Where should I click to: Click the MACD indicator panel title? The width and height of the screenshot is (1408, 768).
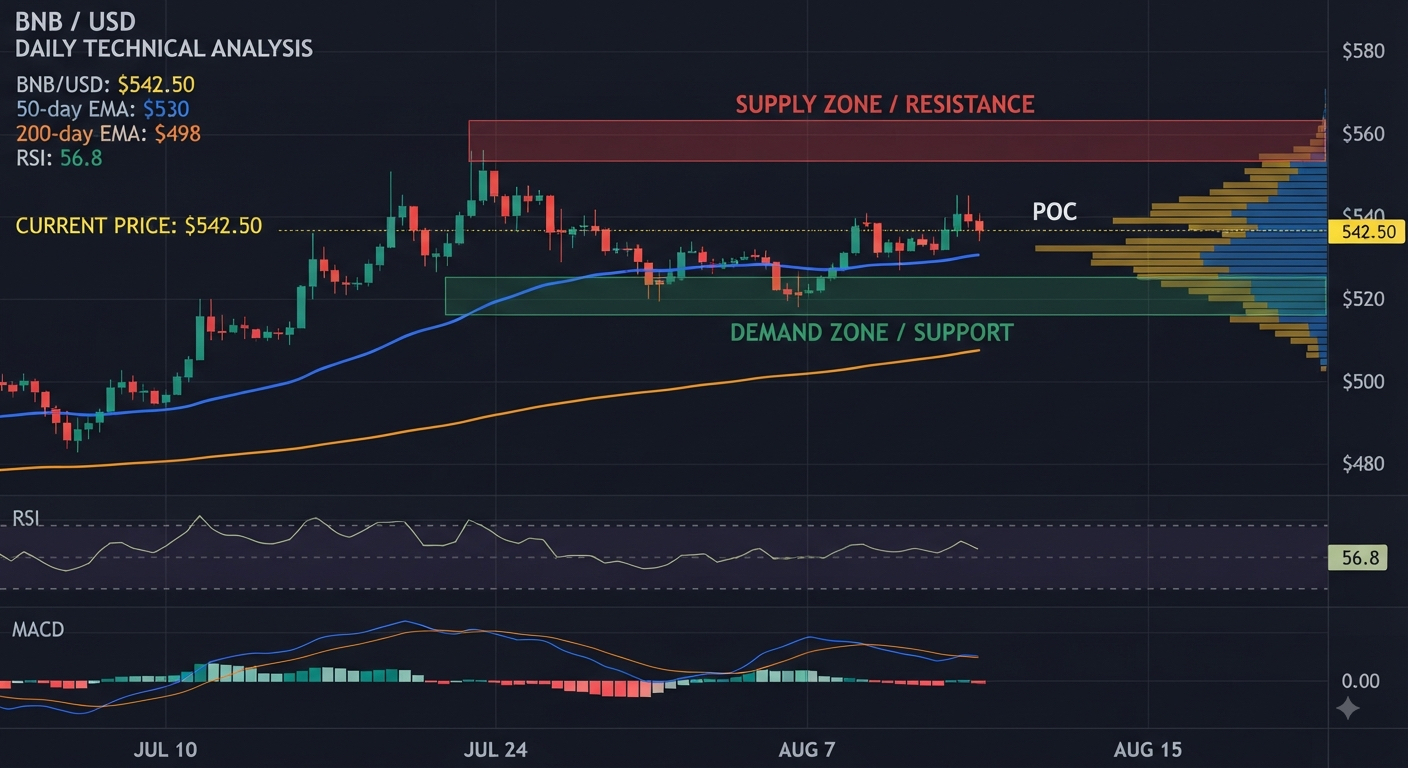pos(38,630)
